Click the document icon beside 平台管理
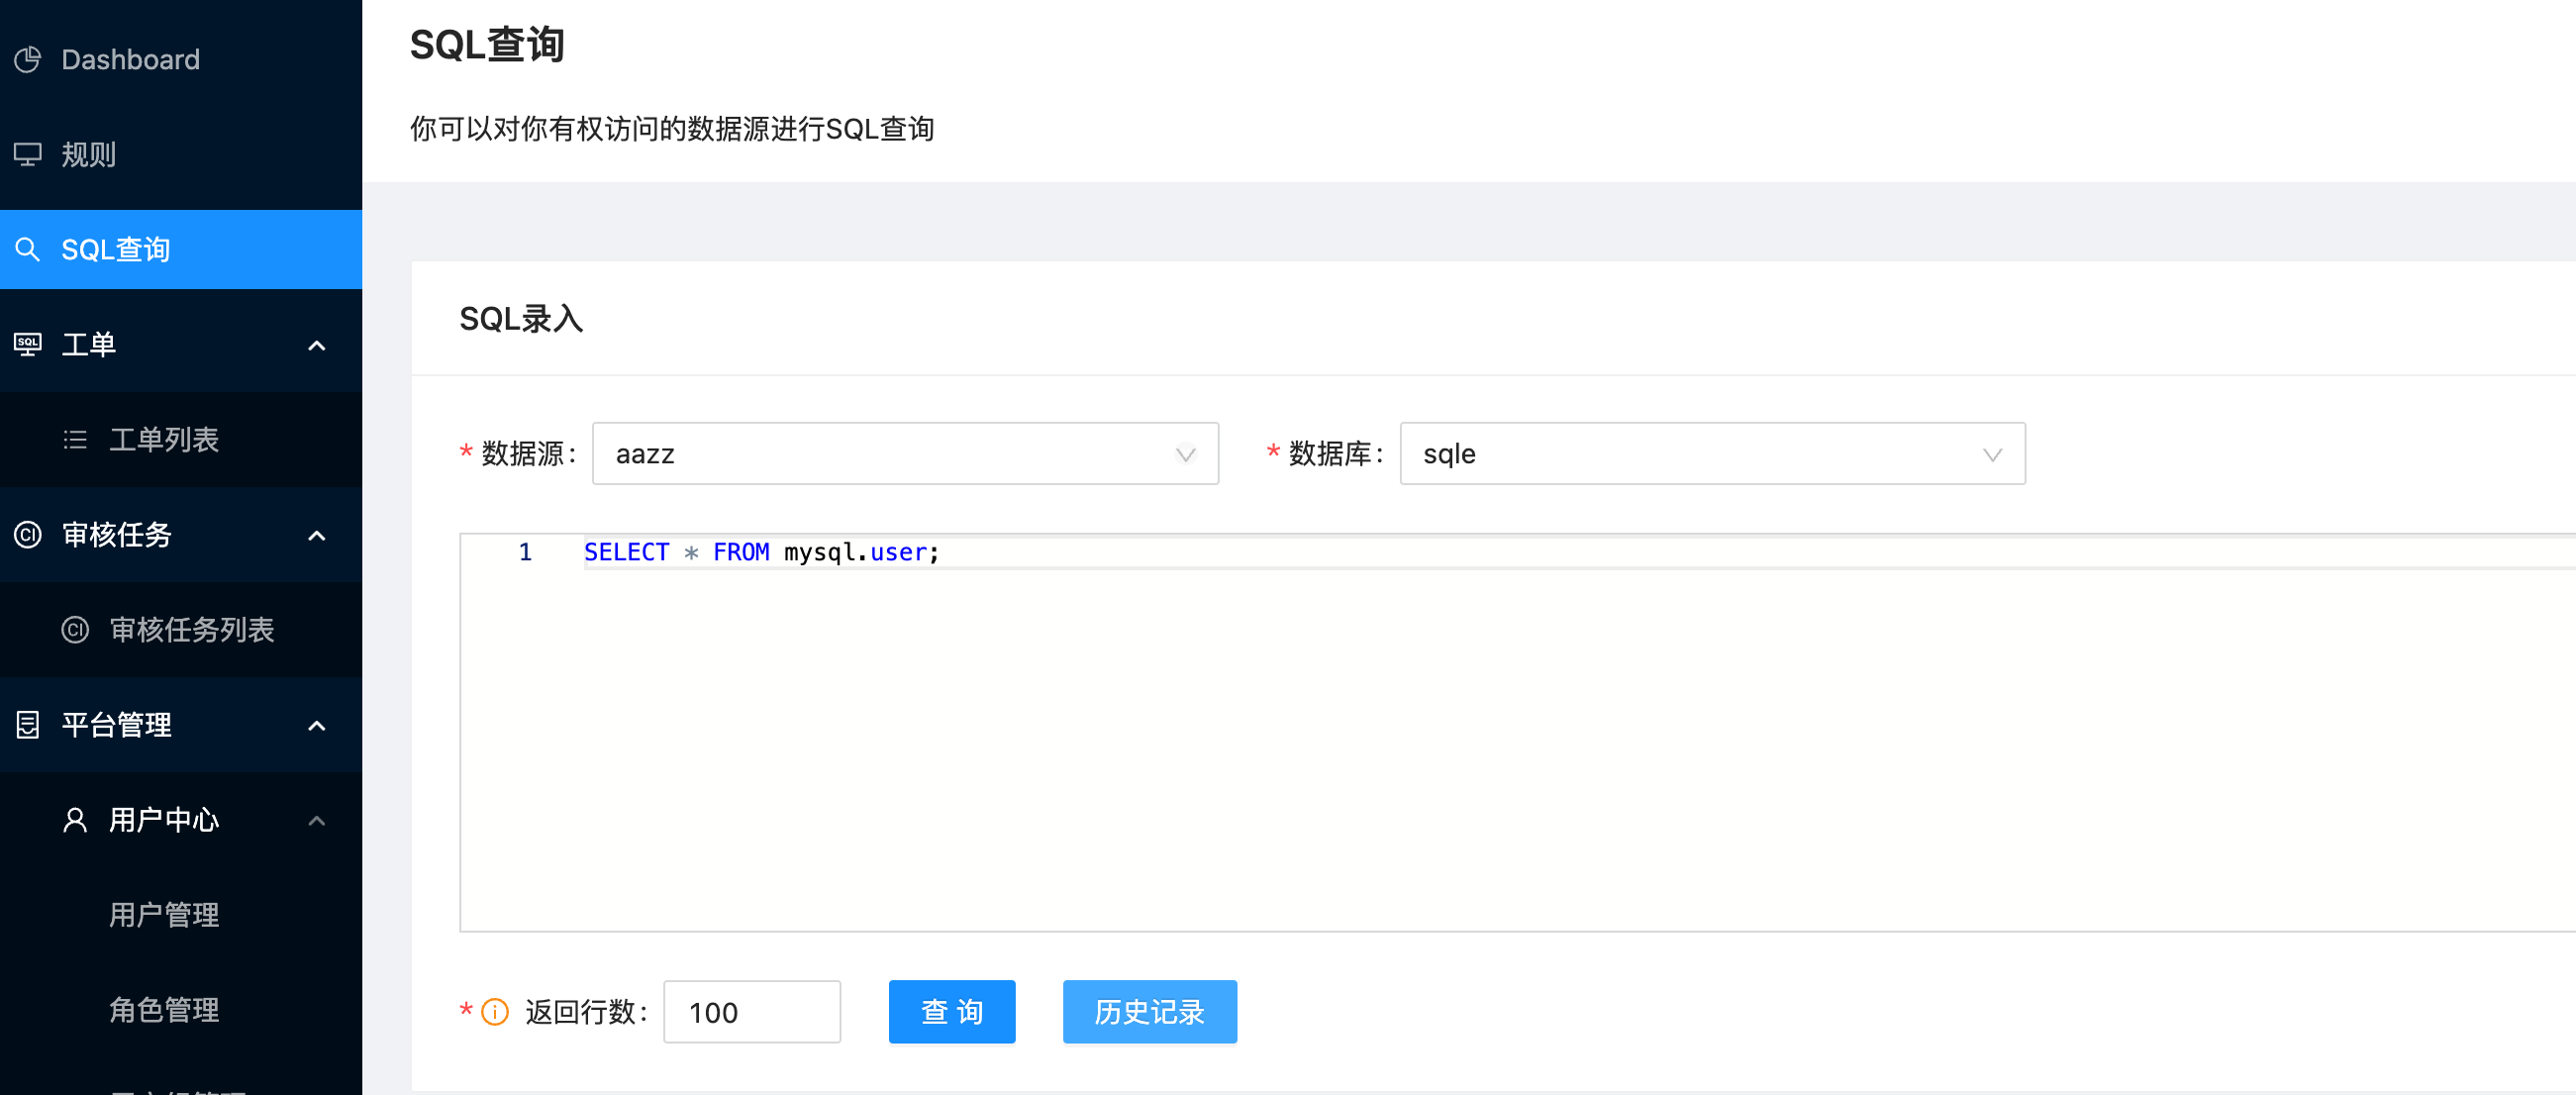Image resolution: width=2576 pixels, height=1095 pixels. tap(28, 725)
